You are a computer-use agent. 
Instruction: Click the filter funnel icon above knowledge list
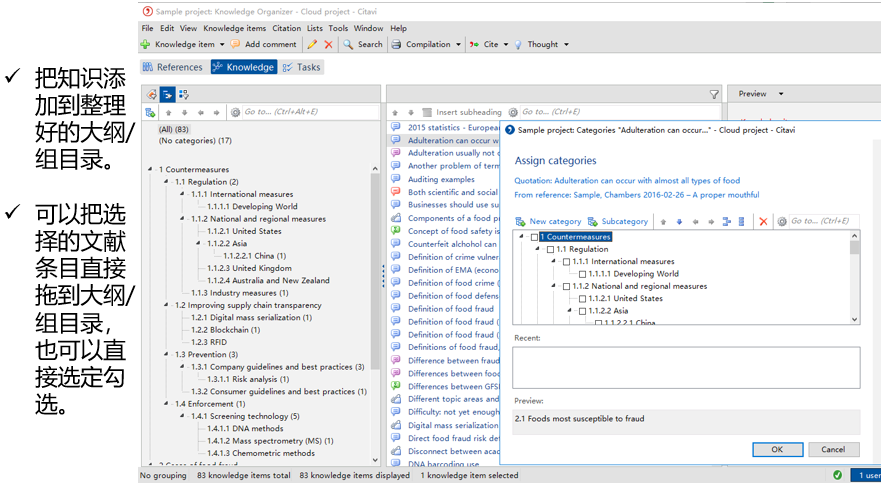point(714,94)
